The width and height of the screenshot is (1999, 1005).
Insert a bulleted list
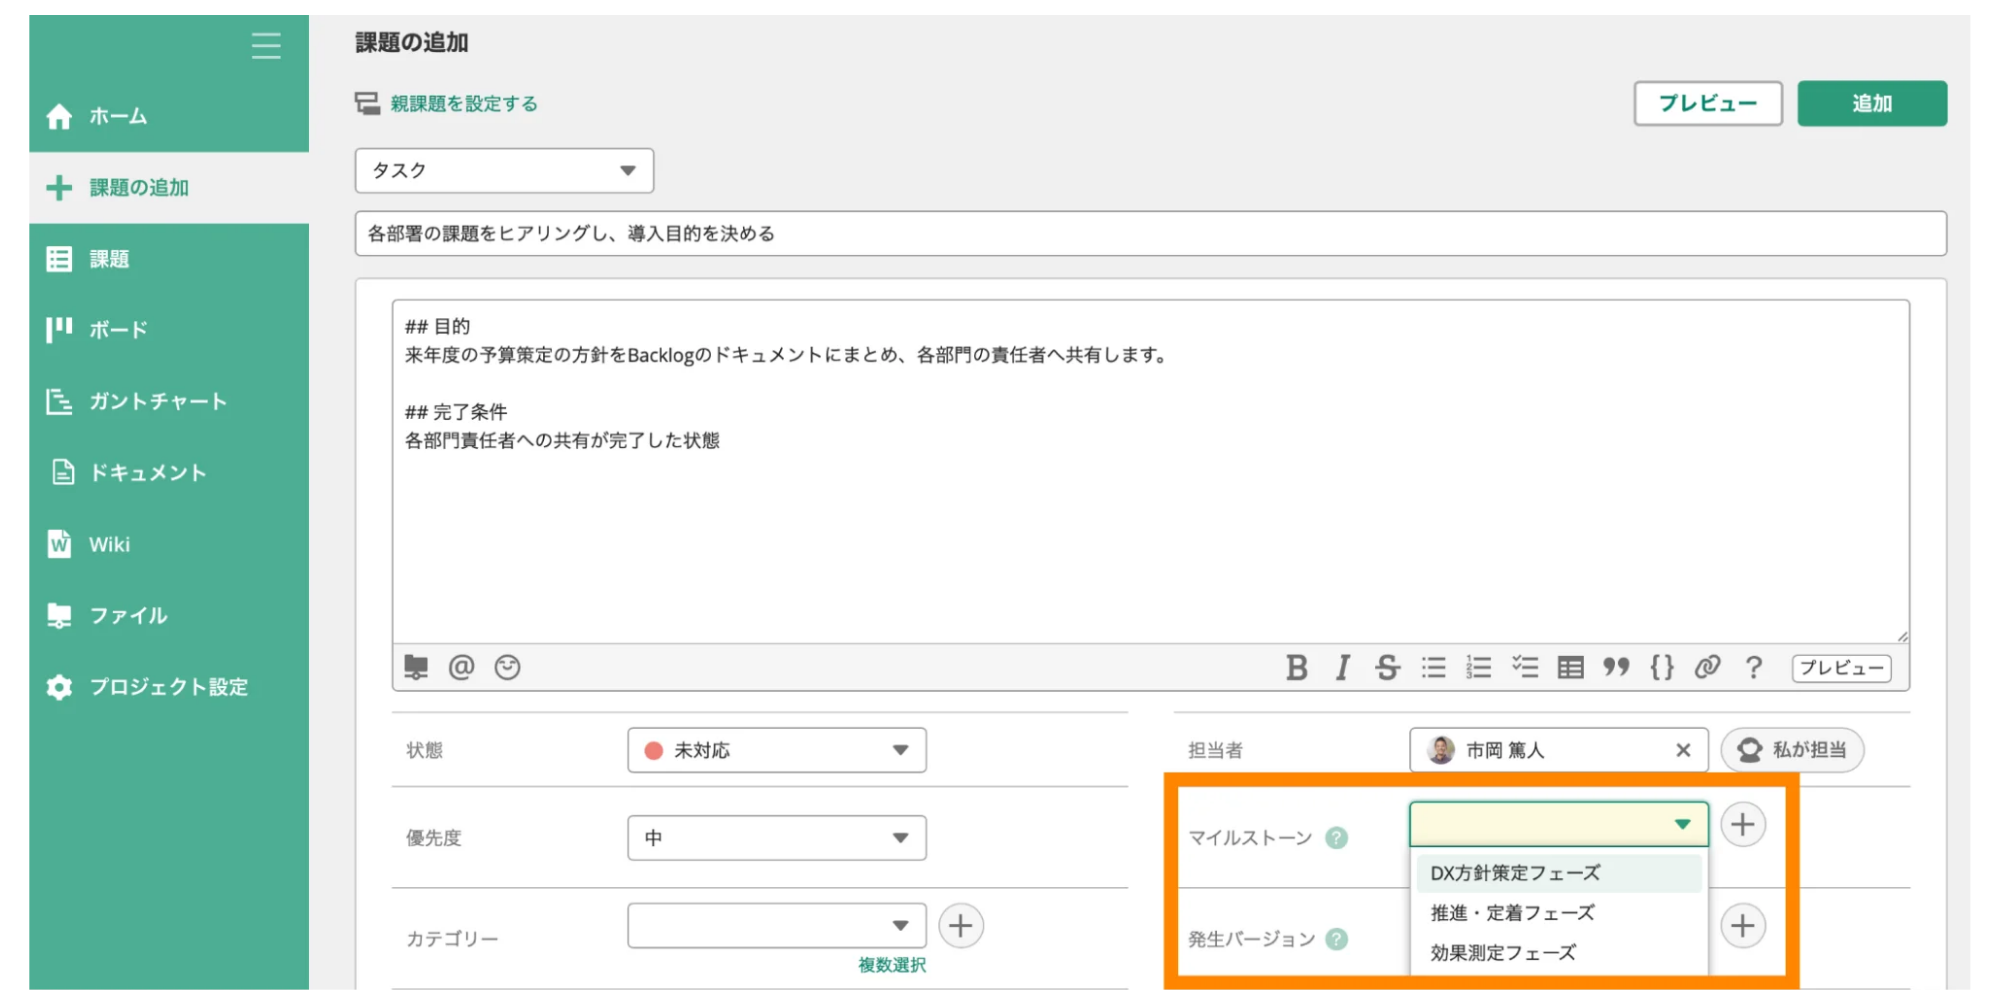click(x=1433, y=667)
